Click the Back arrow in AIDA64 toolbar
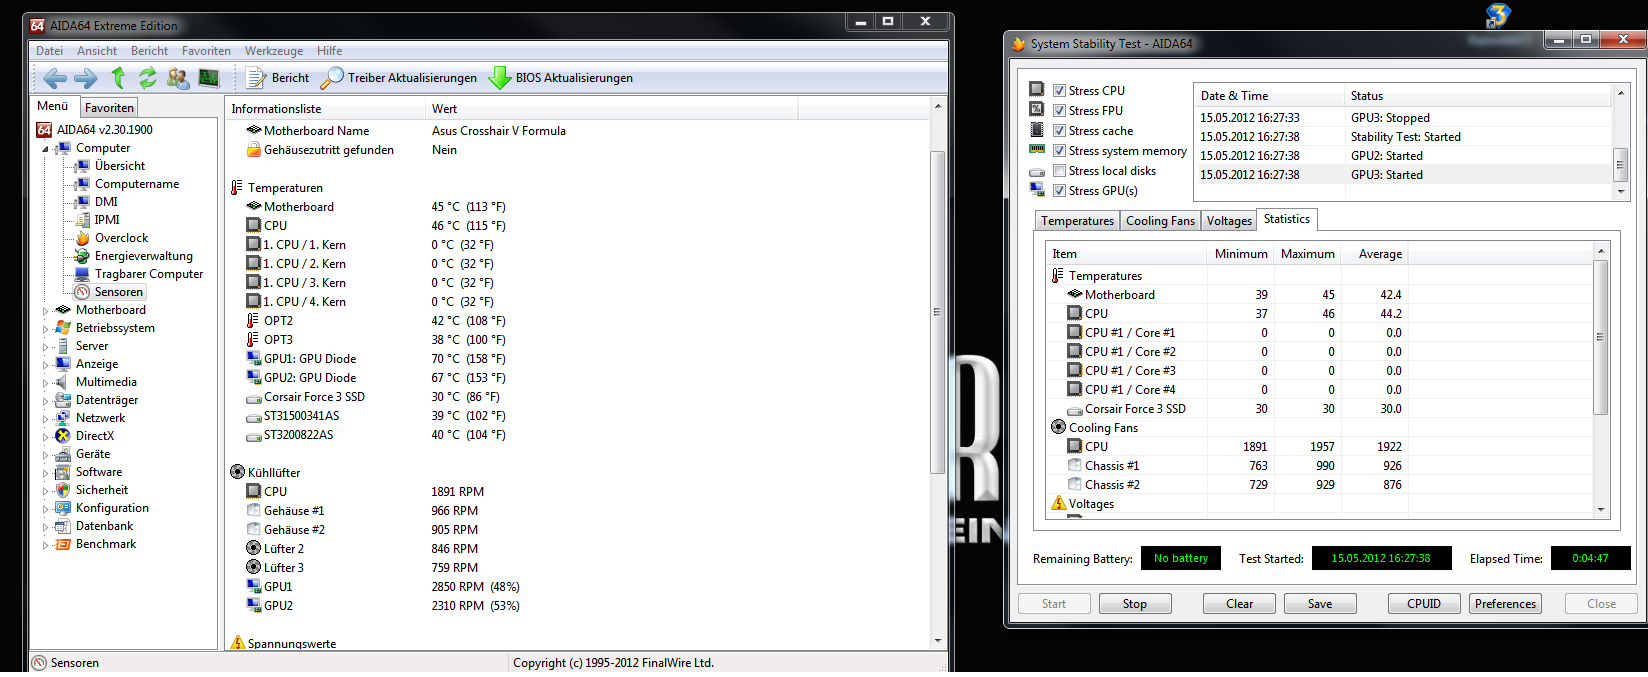This screenshot has height=677, width=1648. click(55, 77)
